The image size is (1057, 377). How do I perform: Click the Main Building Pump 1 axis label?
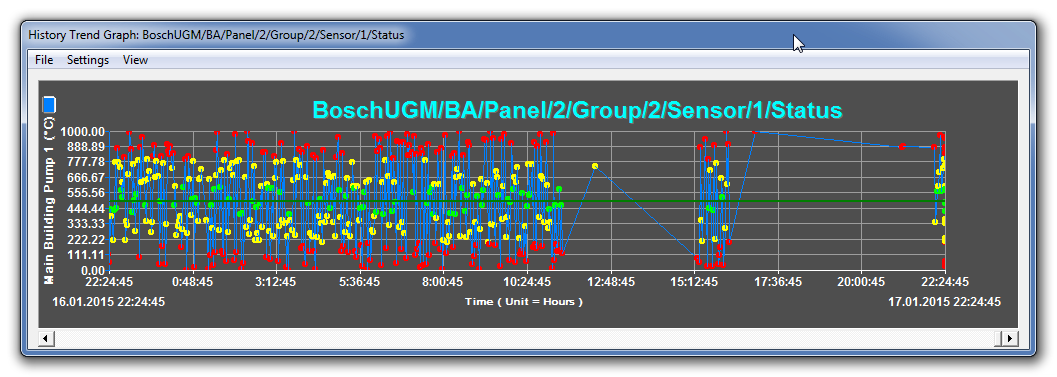tap(49, 200)
